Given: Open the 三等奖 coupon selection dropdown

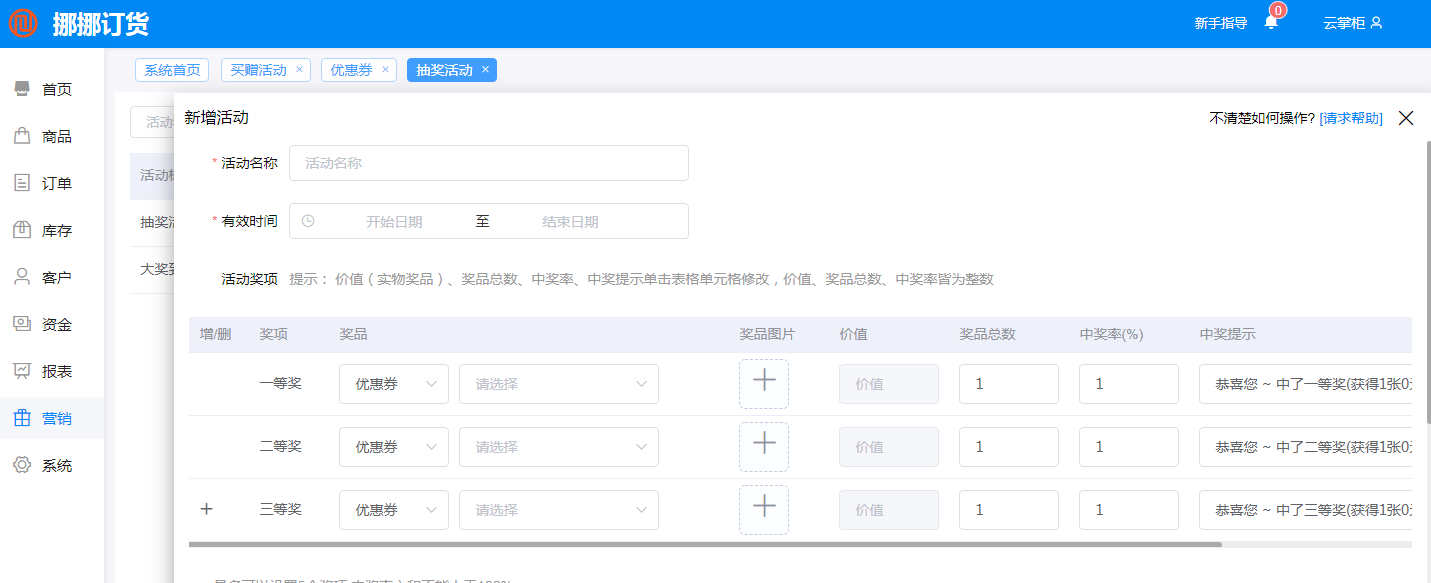Looking at the screenshot, I should pos(558,509).
